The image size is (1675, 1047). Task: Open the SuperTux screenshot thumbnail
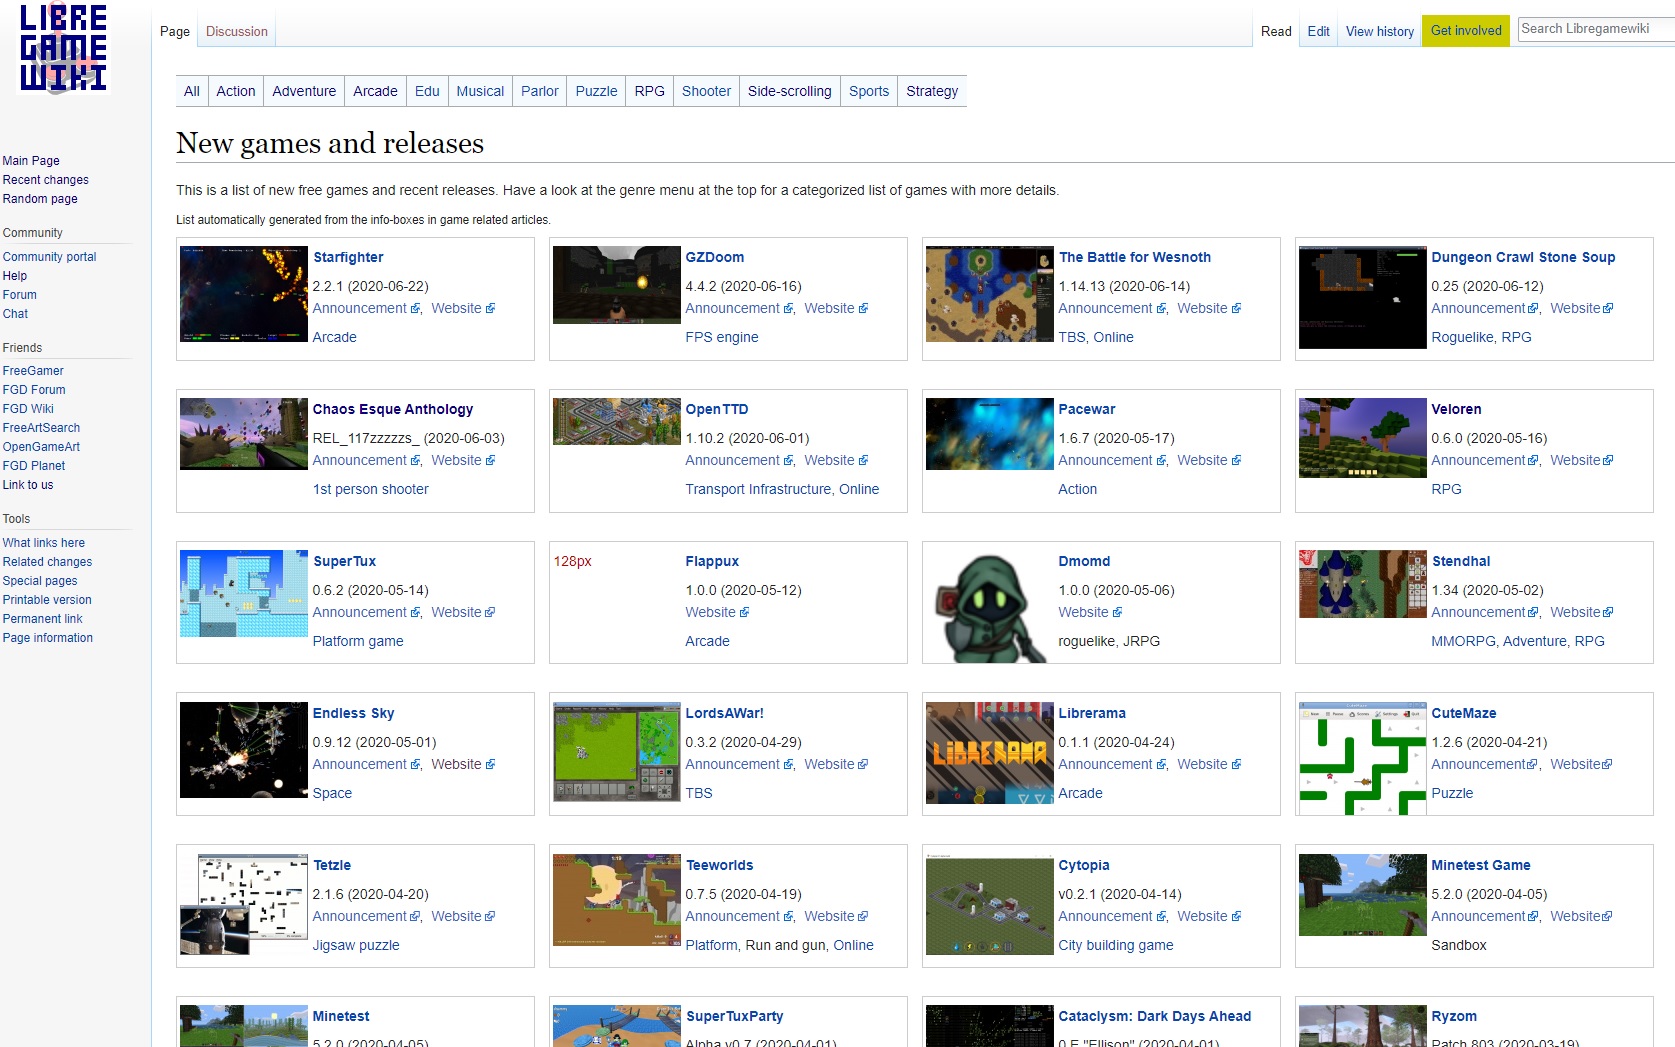pyautogui.click(x=244, y=593)
